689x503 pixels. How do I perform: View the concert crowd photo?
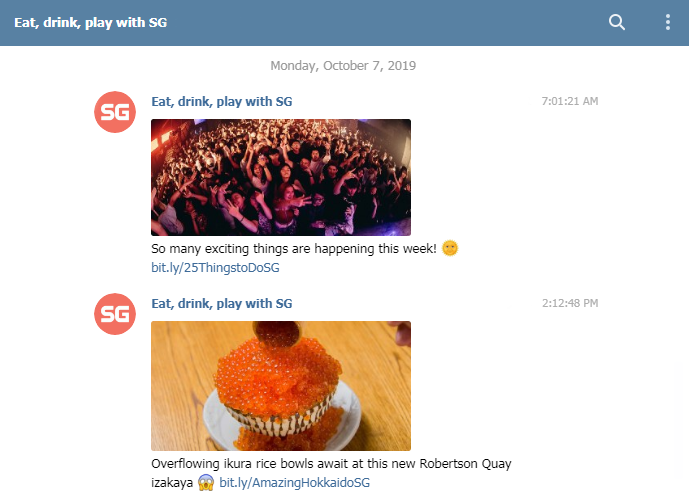(x=280, y=177)
